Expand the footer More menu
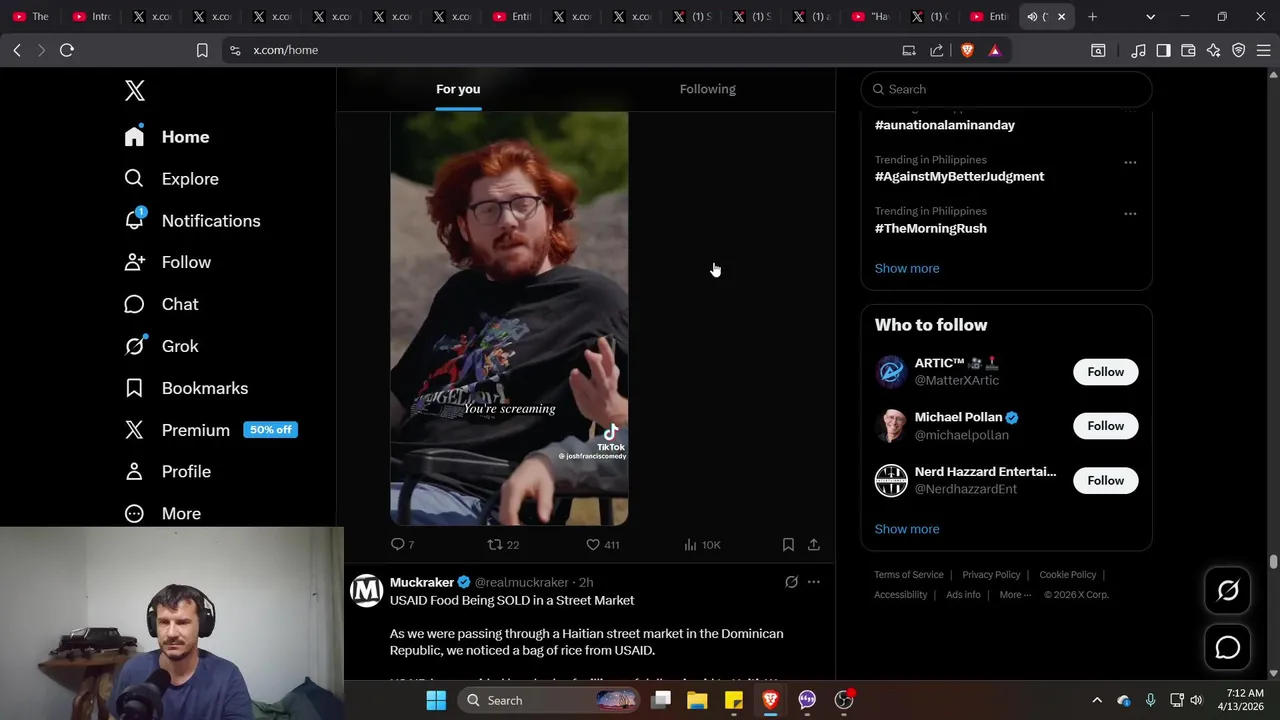The image size is (1280, 720). [1015, 595]
